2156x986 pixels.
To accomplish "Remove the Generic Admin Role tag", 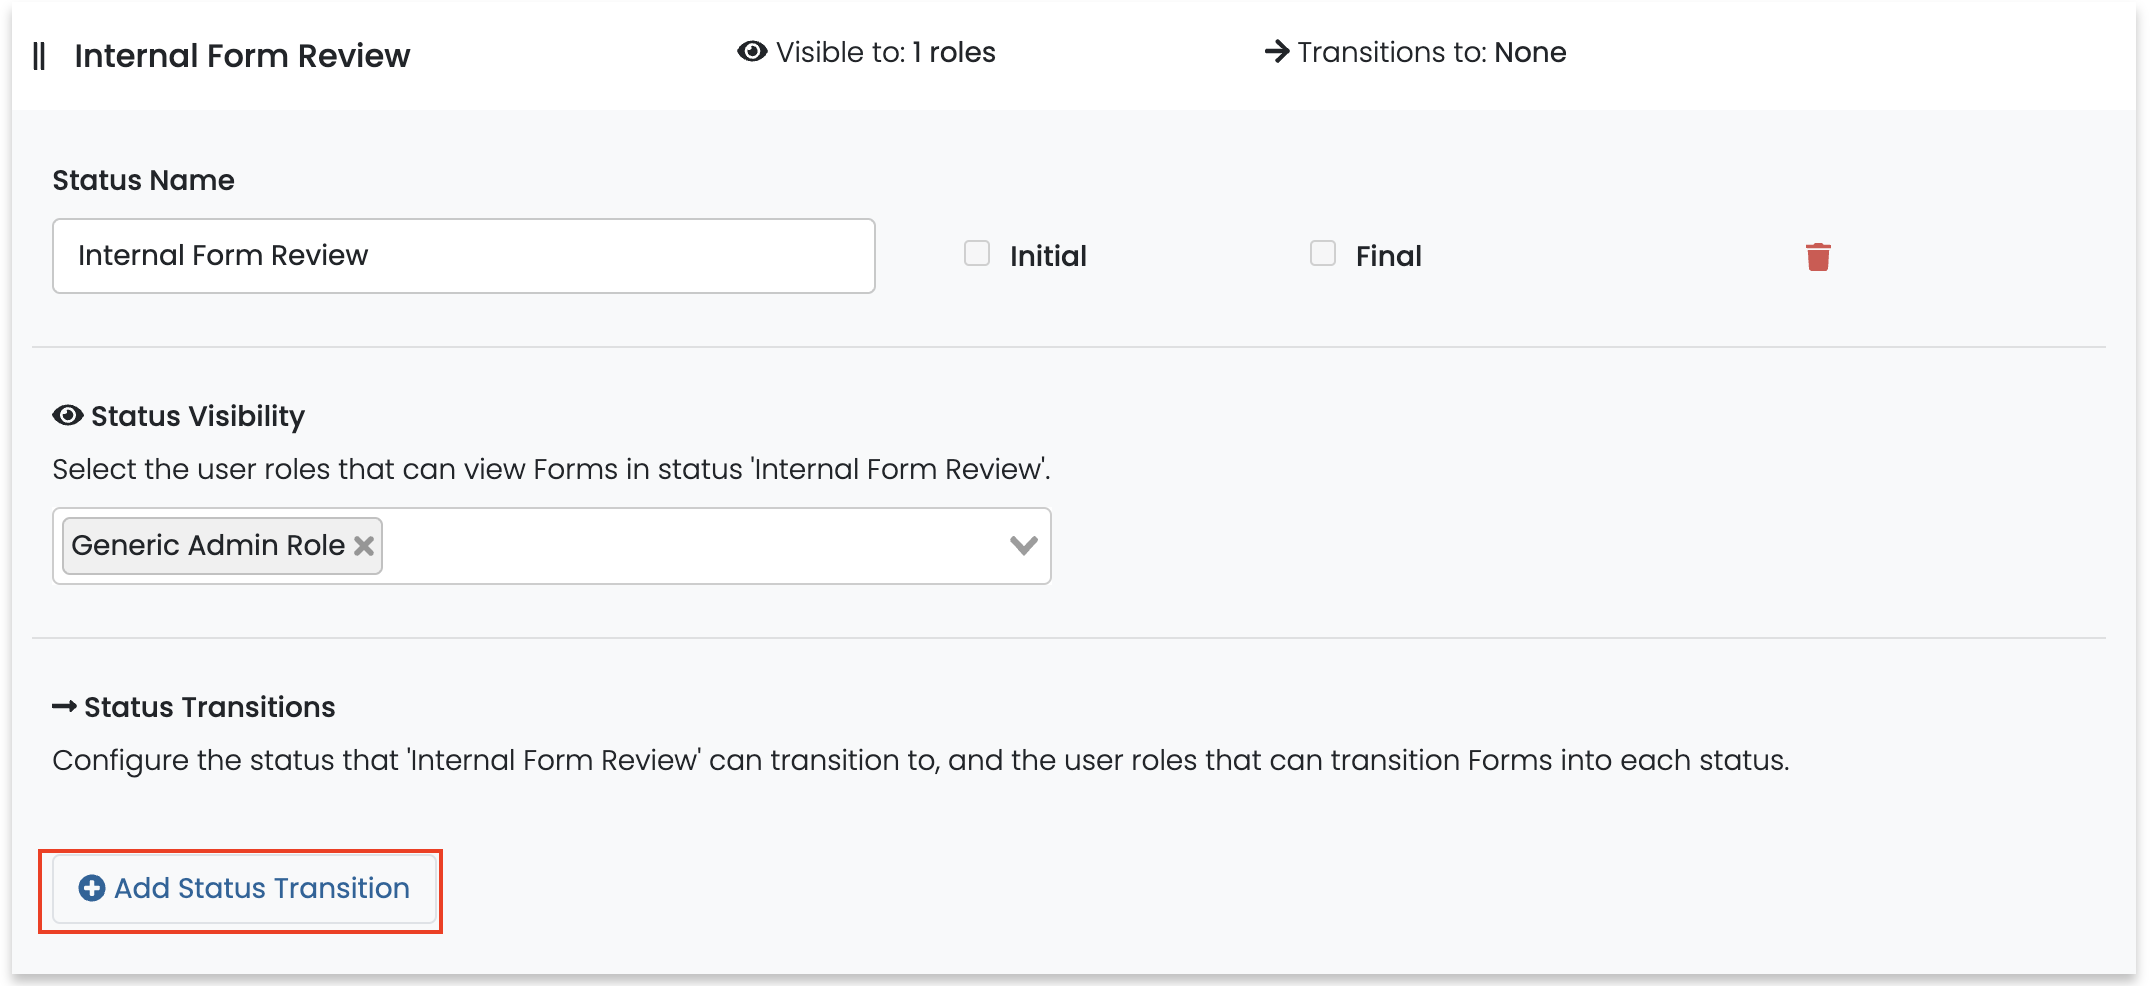I will click(x=364, y=546).
